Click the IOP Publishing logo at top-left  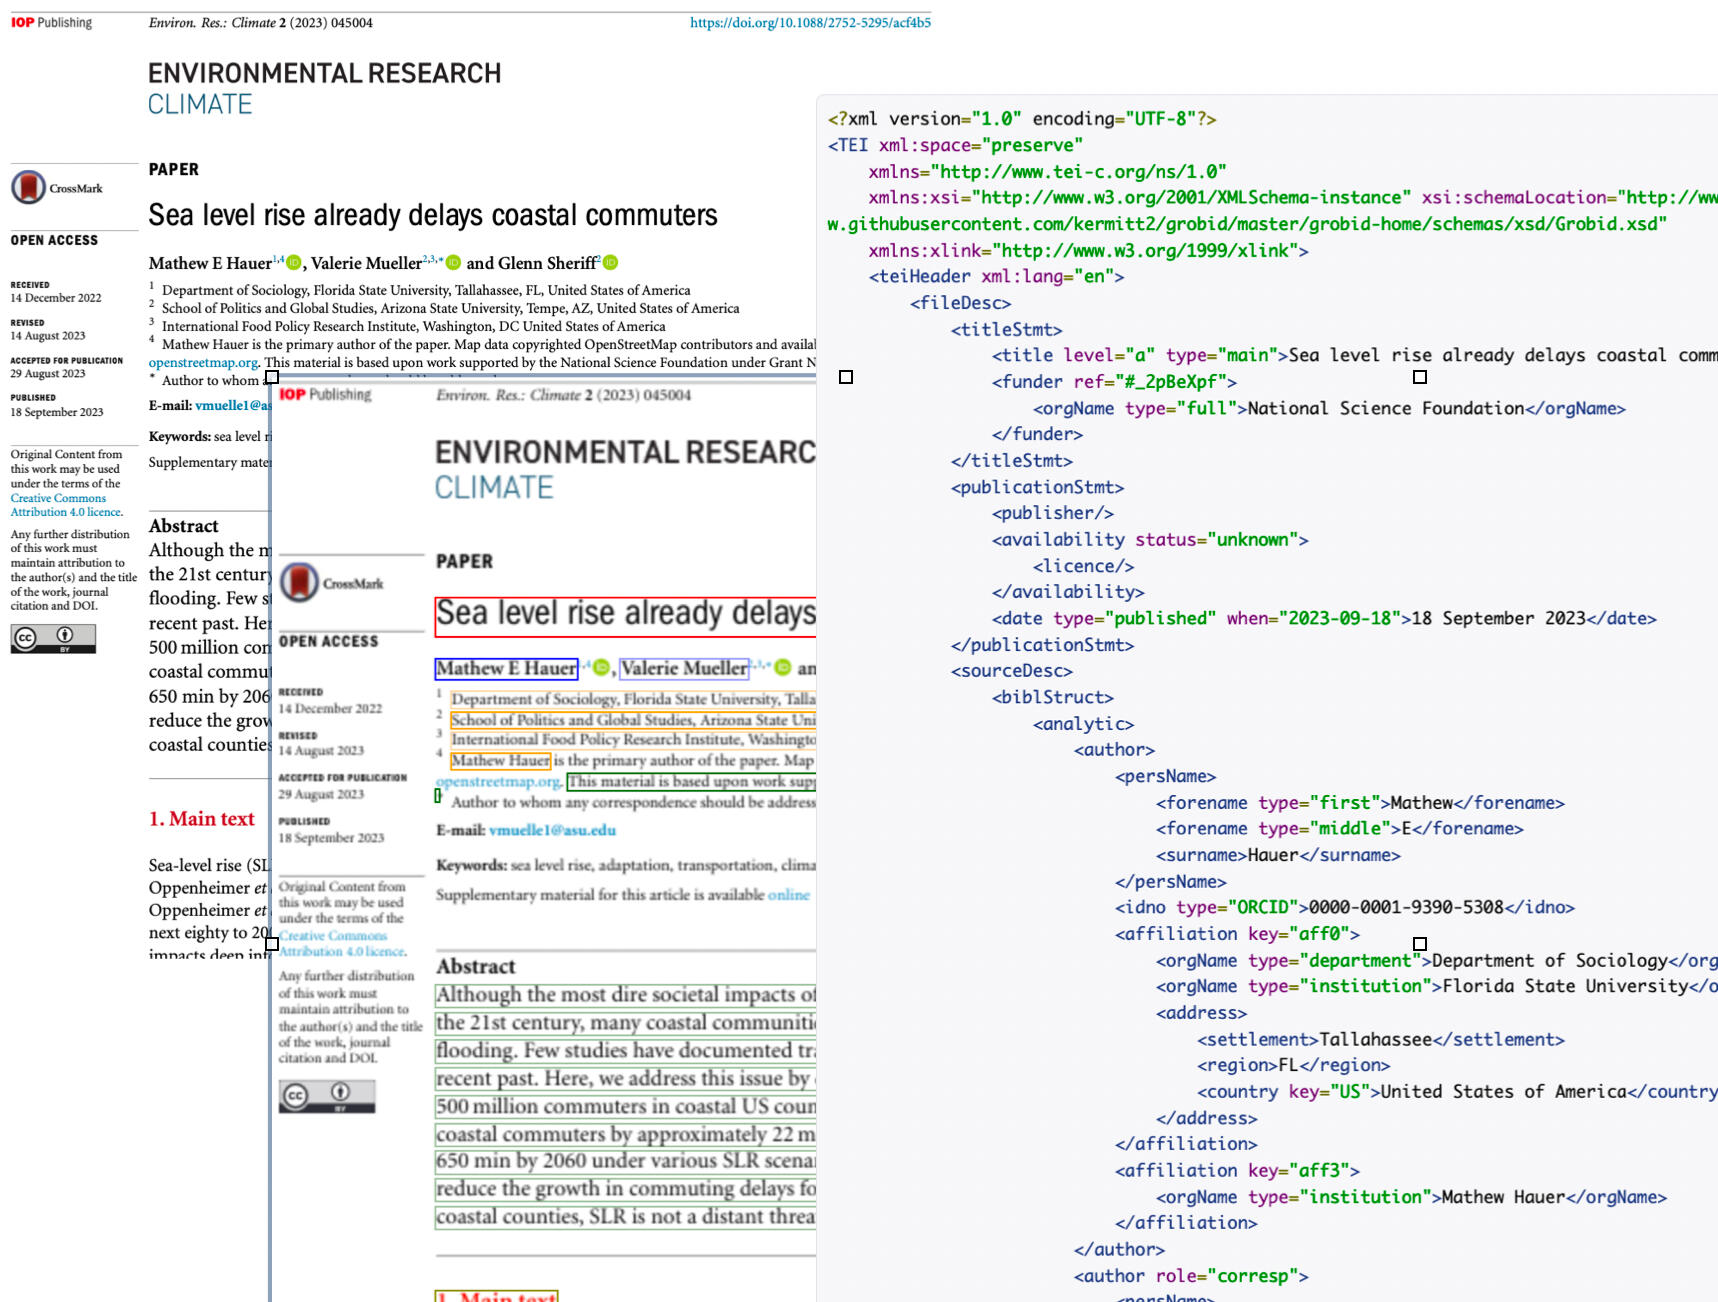click(51, 22)
